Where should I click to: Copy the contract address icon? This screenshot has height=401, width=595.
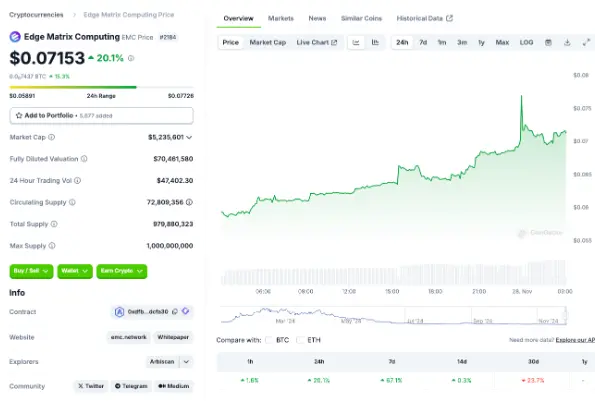pos(175,311)
